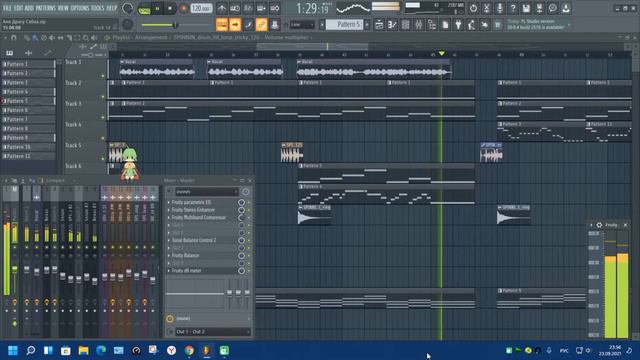640x360 pixels.
Task: Open the Channel rack view icon
Action: pos(405,25)
